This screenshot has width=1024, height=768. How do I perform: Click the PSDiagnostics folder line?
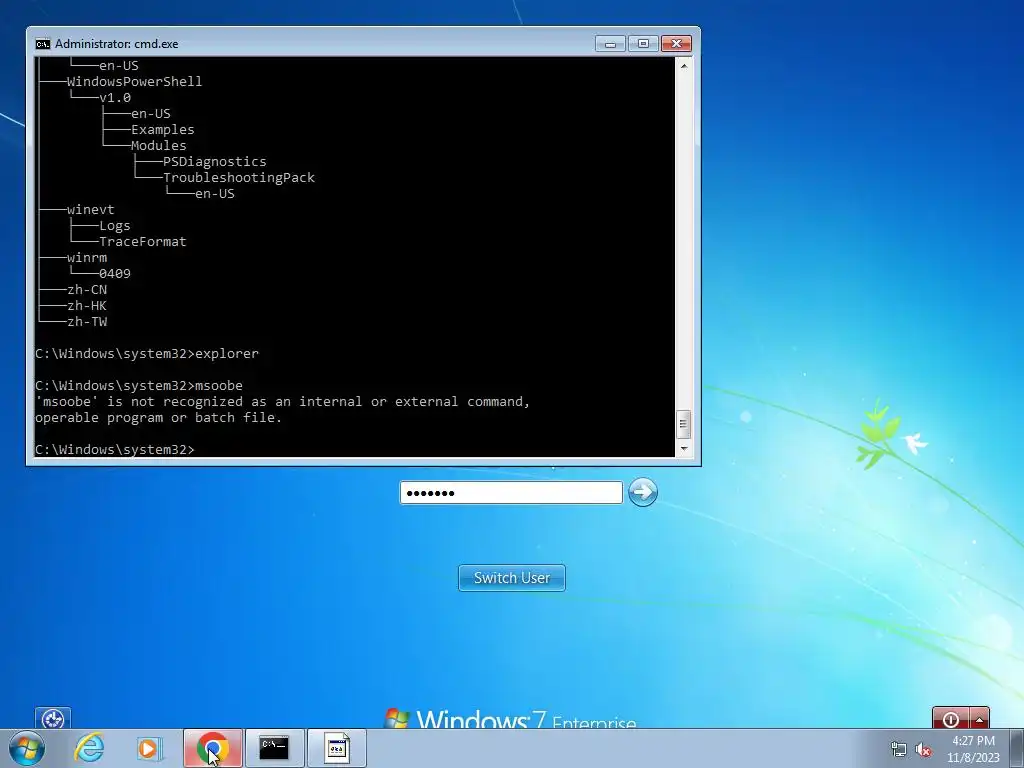[x=215, y=161]
